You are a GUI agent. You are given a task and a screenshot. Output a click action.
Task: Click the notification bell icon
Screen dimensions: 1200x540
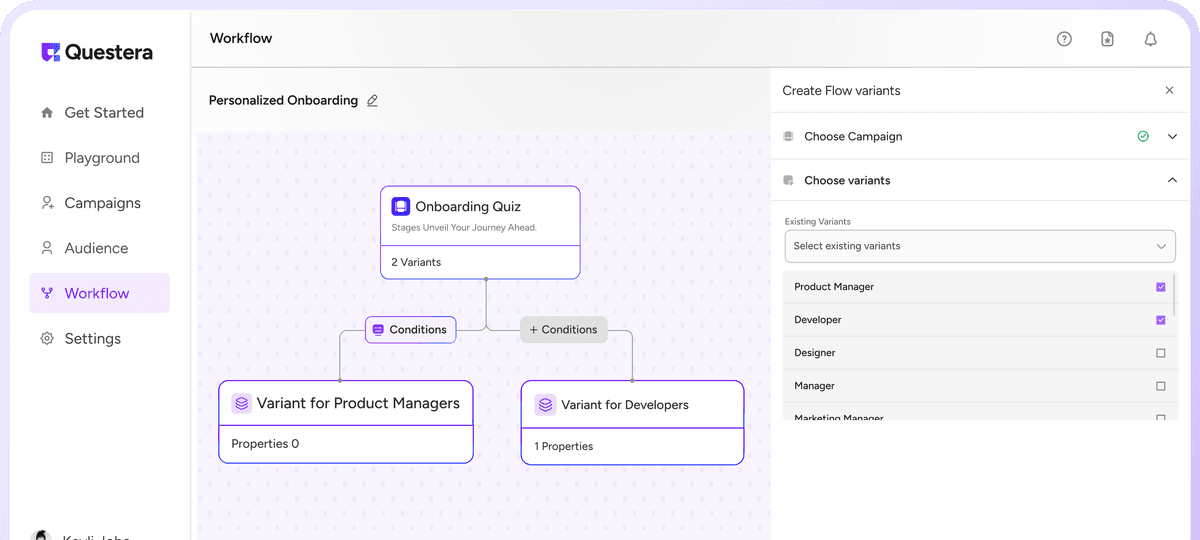pyautogui.click(x=1151, y=39)
